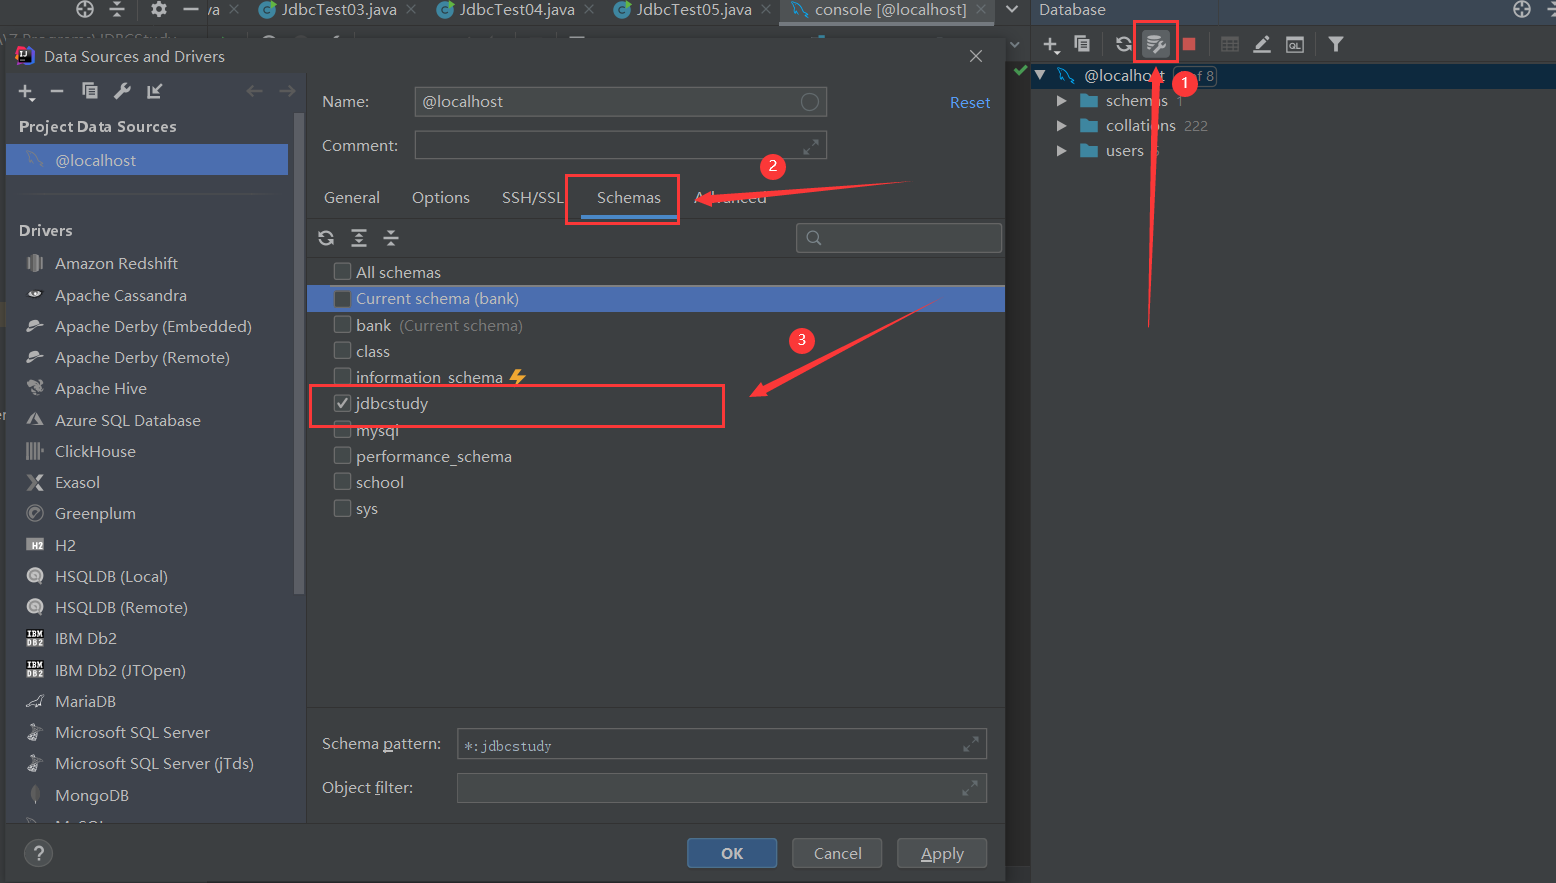The height and width of the screenshot is (883, 1556).
Task: Select the MariaDB driver
Action: click(85, 701)
